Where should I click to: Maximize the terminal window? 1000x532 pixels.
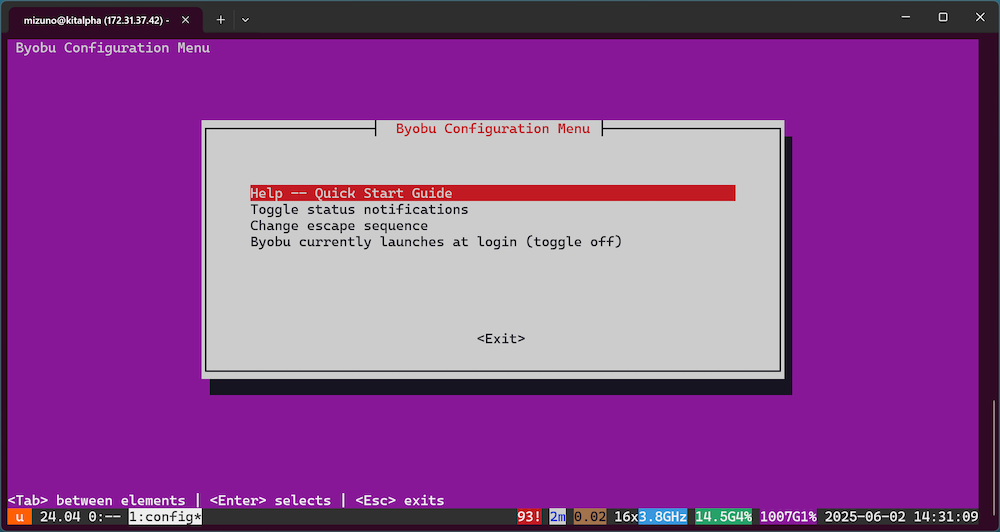coord(943,18)
